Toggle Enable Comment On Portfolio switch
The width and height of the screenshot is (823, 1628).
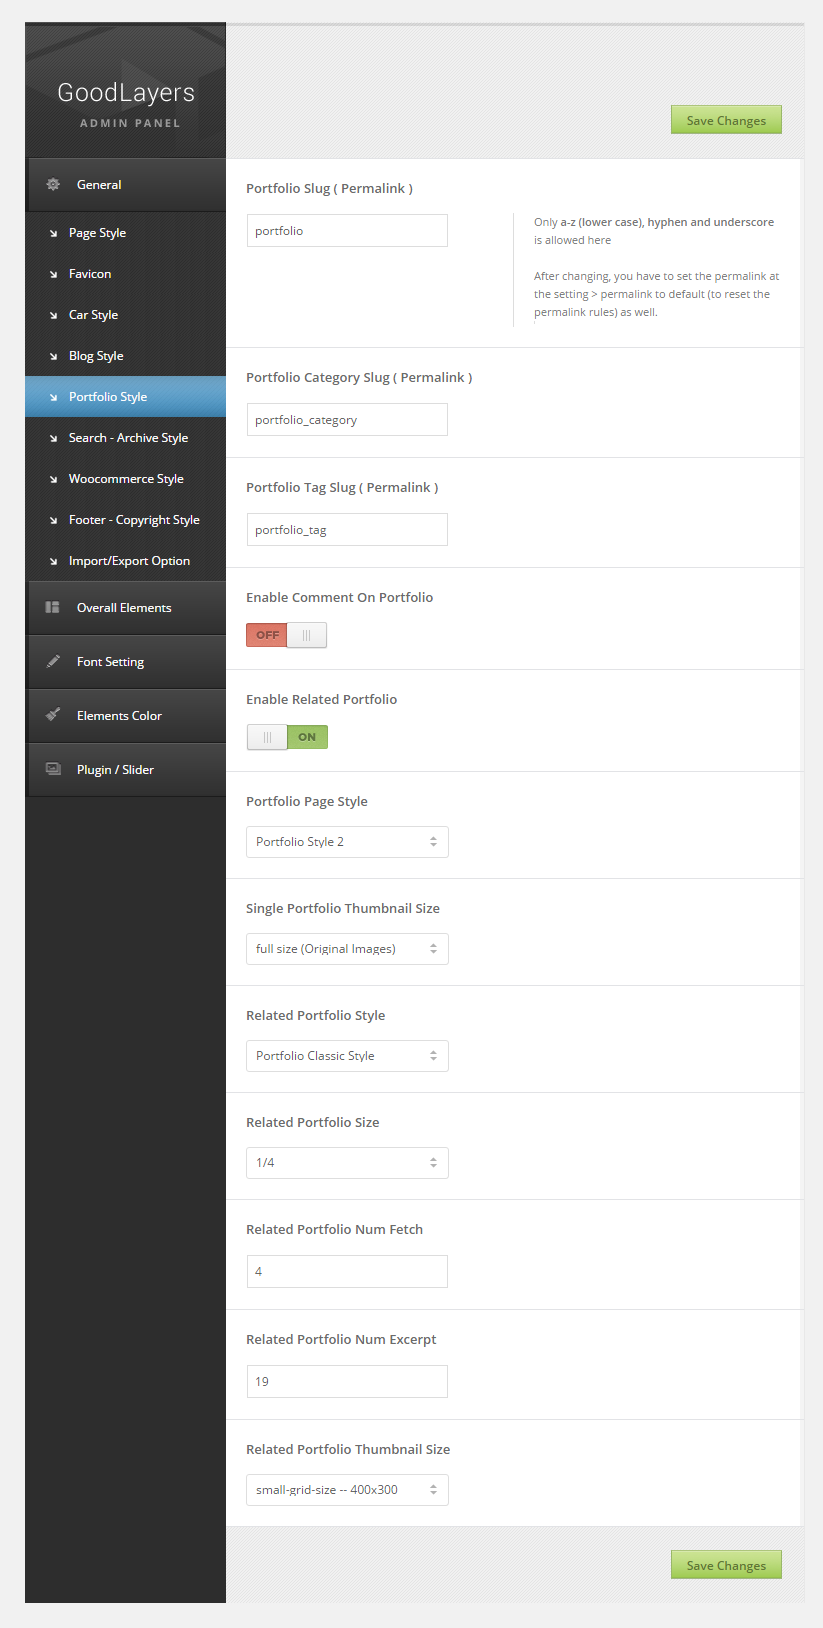click(287, 635)
